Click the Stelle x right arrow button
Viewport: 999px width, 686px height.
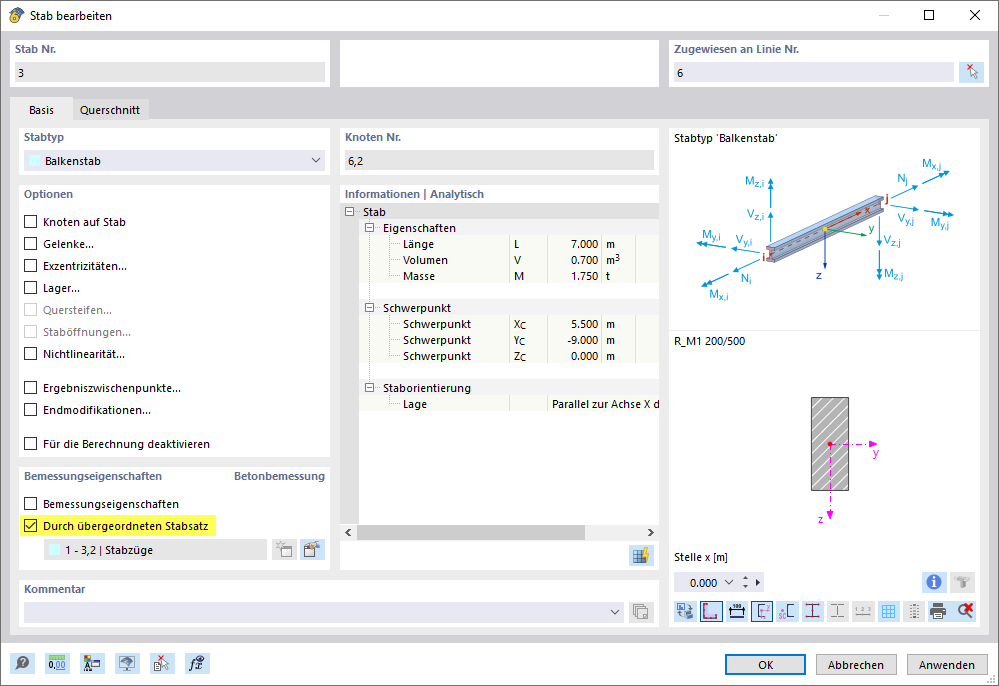[x=758, y=582]
